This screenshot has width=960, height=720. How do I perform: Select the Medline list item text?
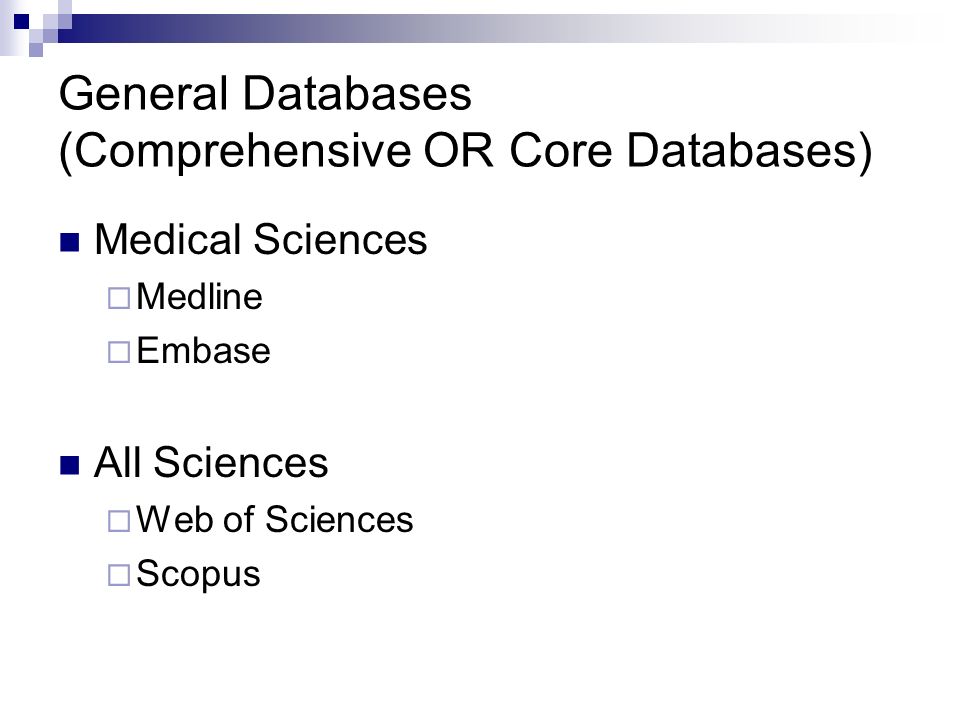(x=200, y=297)
